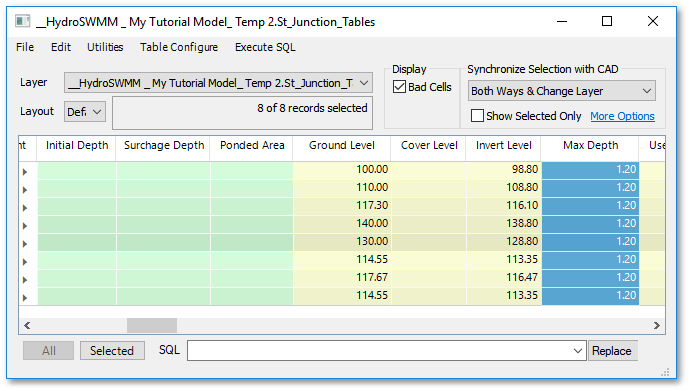Click Max Depth cell in 140.00 row

tap(590, 224)
